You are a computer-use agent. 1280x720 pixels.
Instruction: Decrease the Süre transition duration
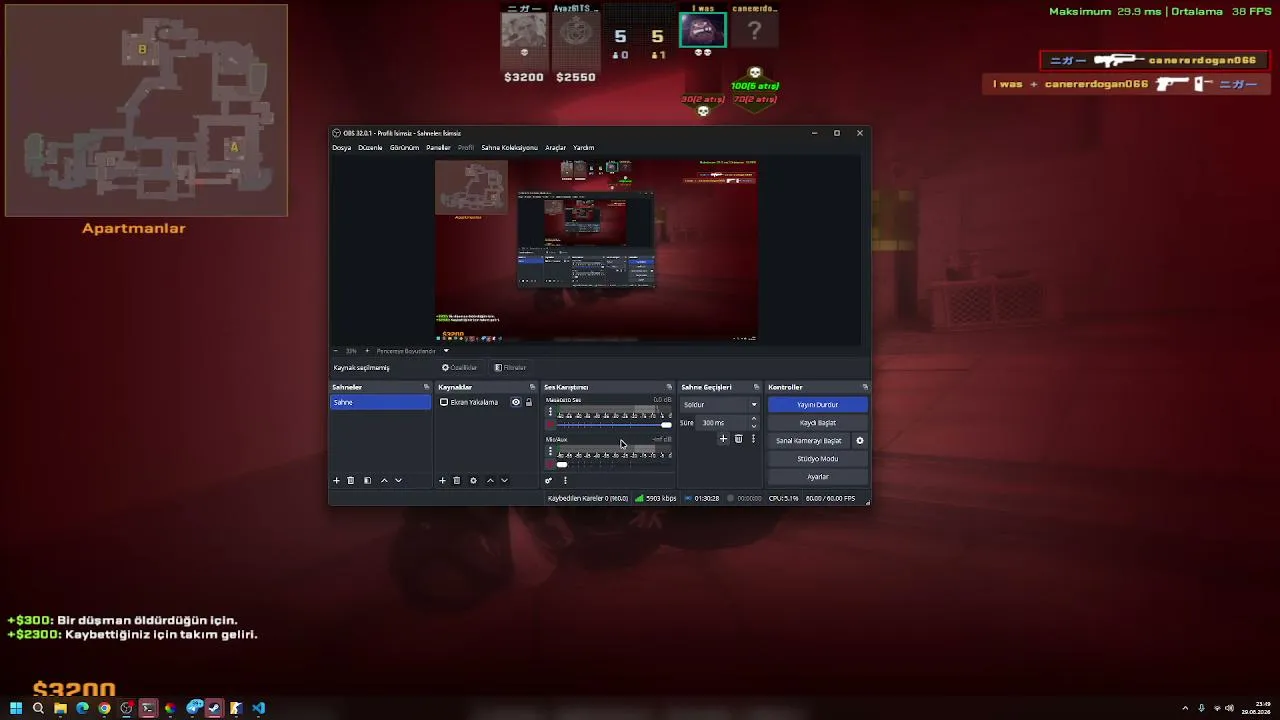pyautogui.click(x=754, y=426)
